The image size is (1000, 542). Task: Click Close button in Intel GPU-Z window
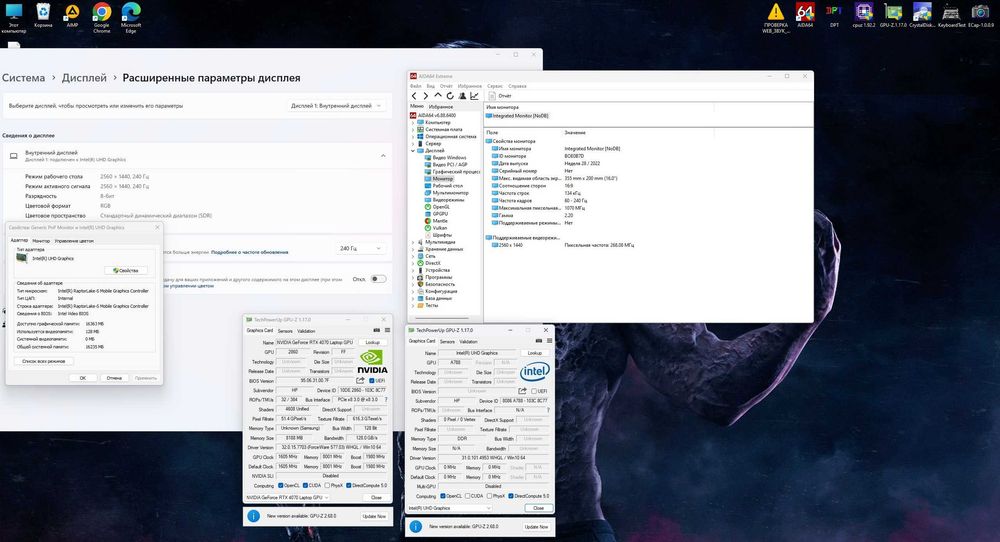point(538,508)
